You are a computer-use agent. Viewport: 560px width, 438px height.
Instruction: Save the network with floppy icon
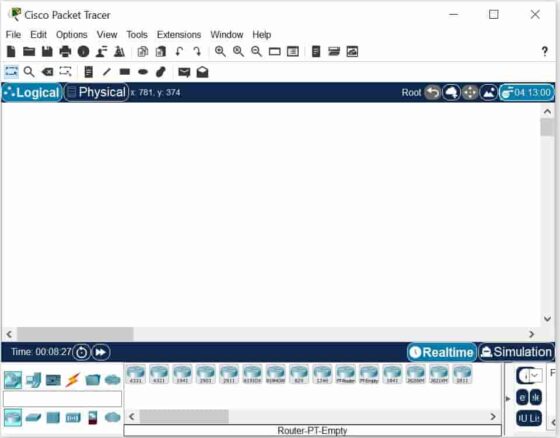pos(47,52)
